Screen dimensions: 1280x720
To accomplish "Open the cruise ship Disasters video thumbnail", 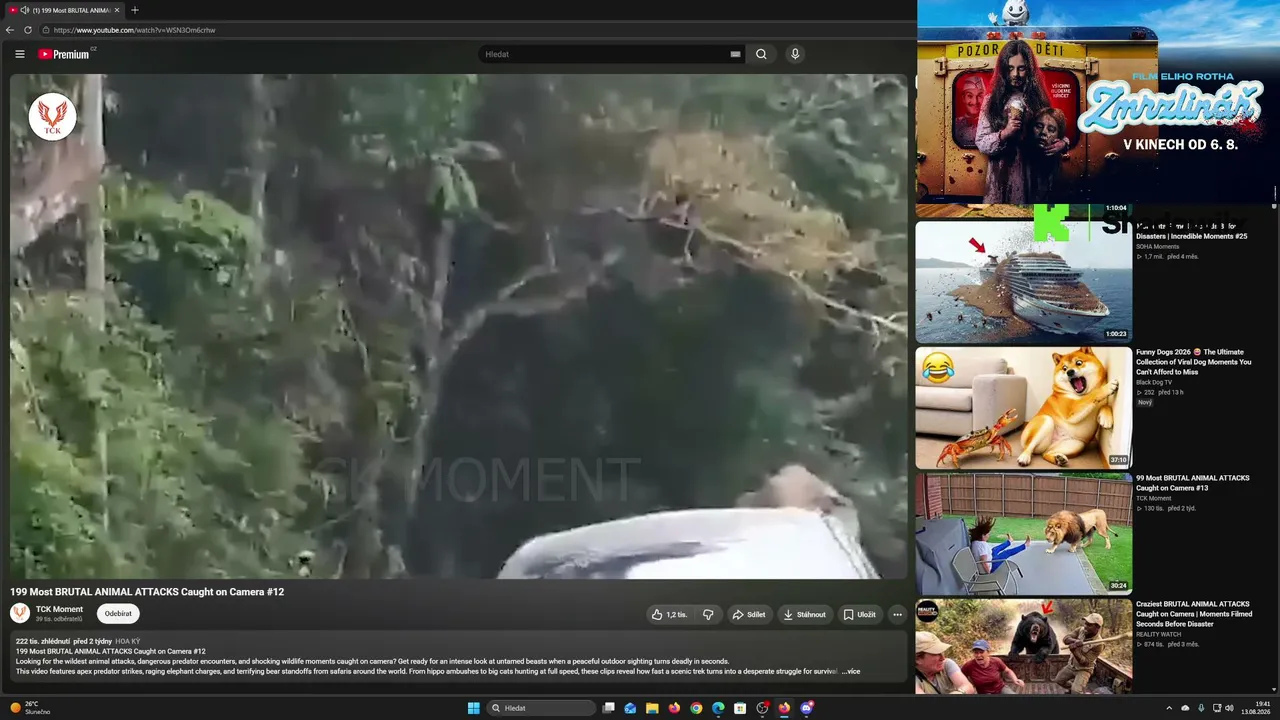I will tap(1024, 282).
